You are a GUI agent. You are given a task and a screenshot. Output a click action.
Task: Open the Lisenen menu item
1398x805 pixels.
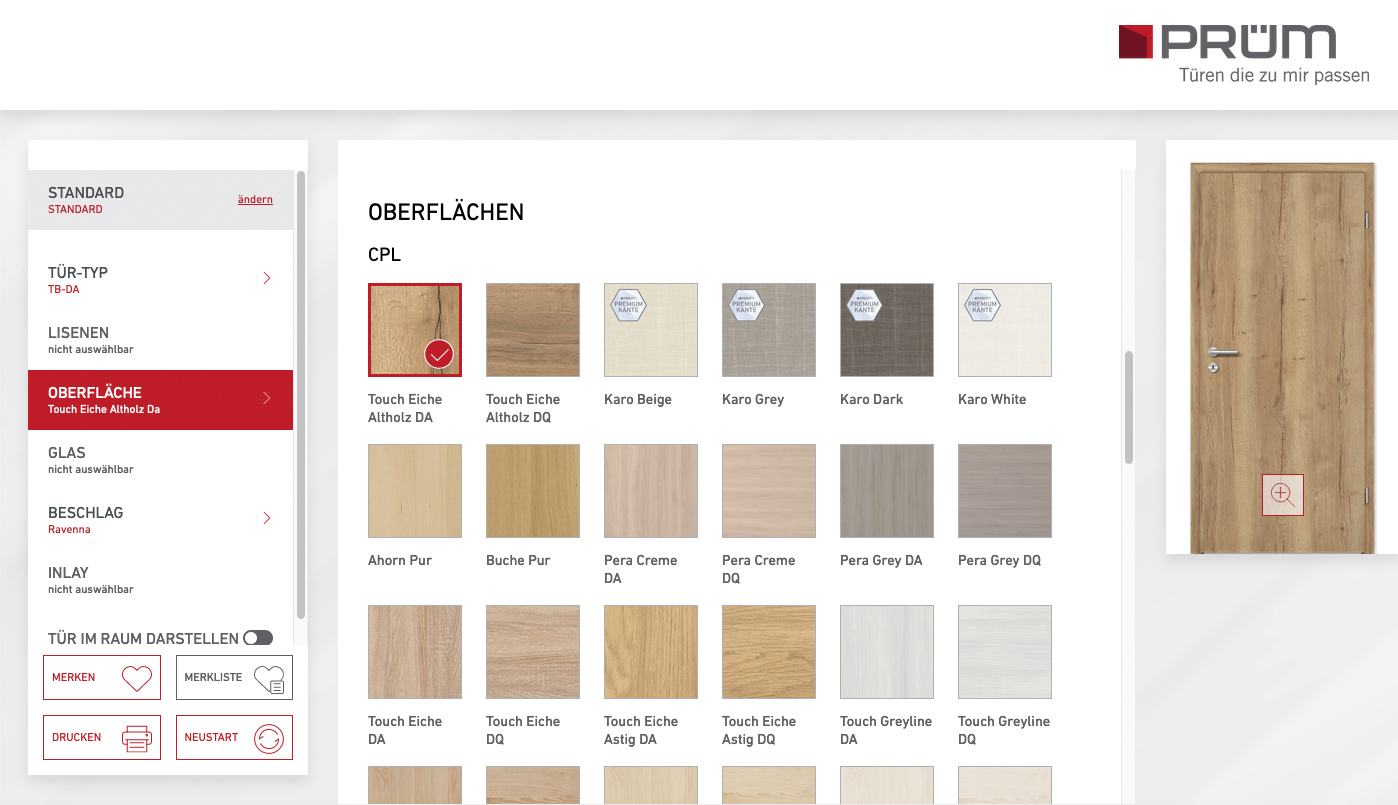tap(160, 340)
